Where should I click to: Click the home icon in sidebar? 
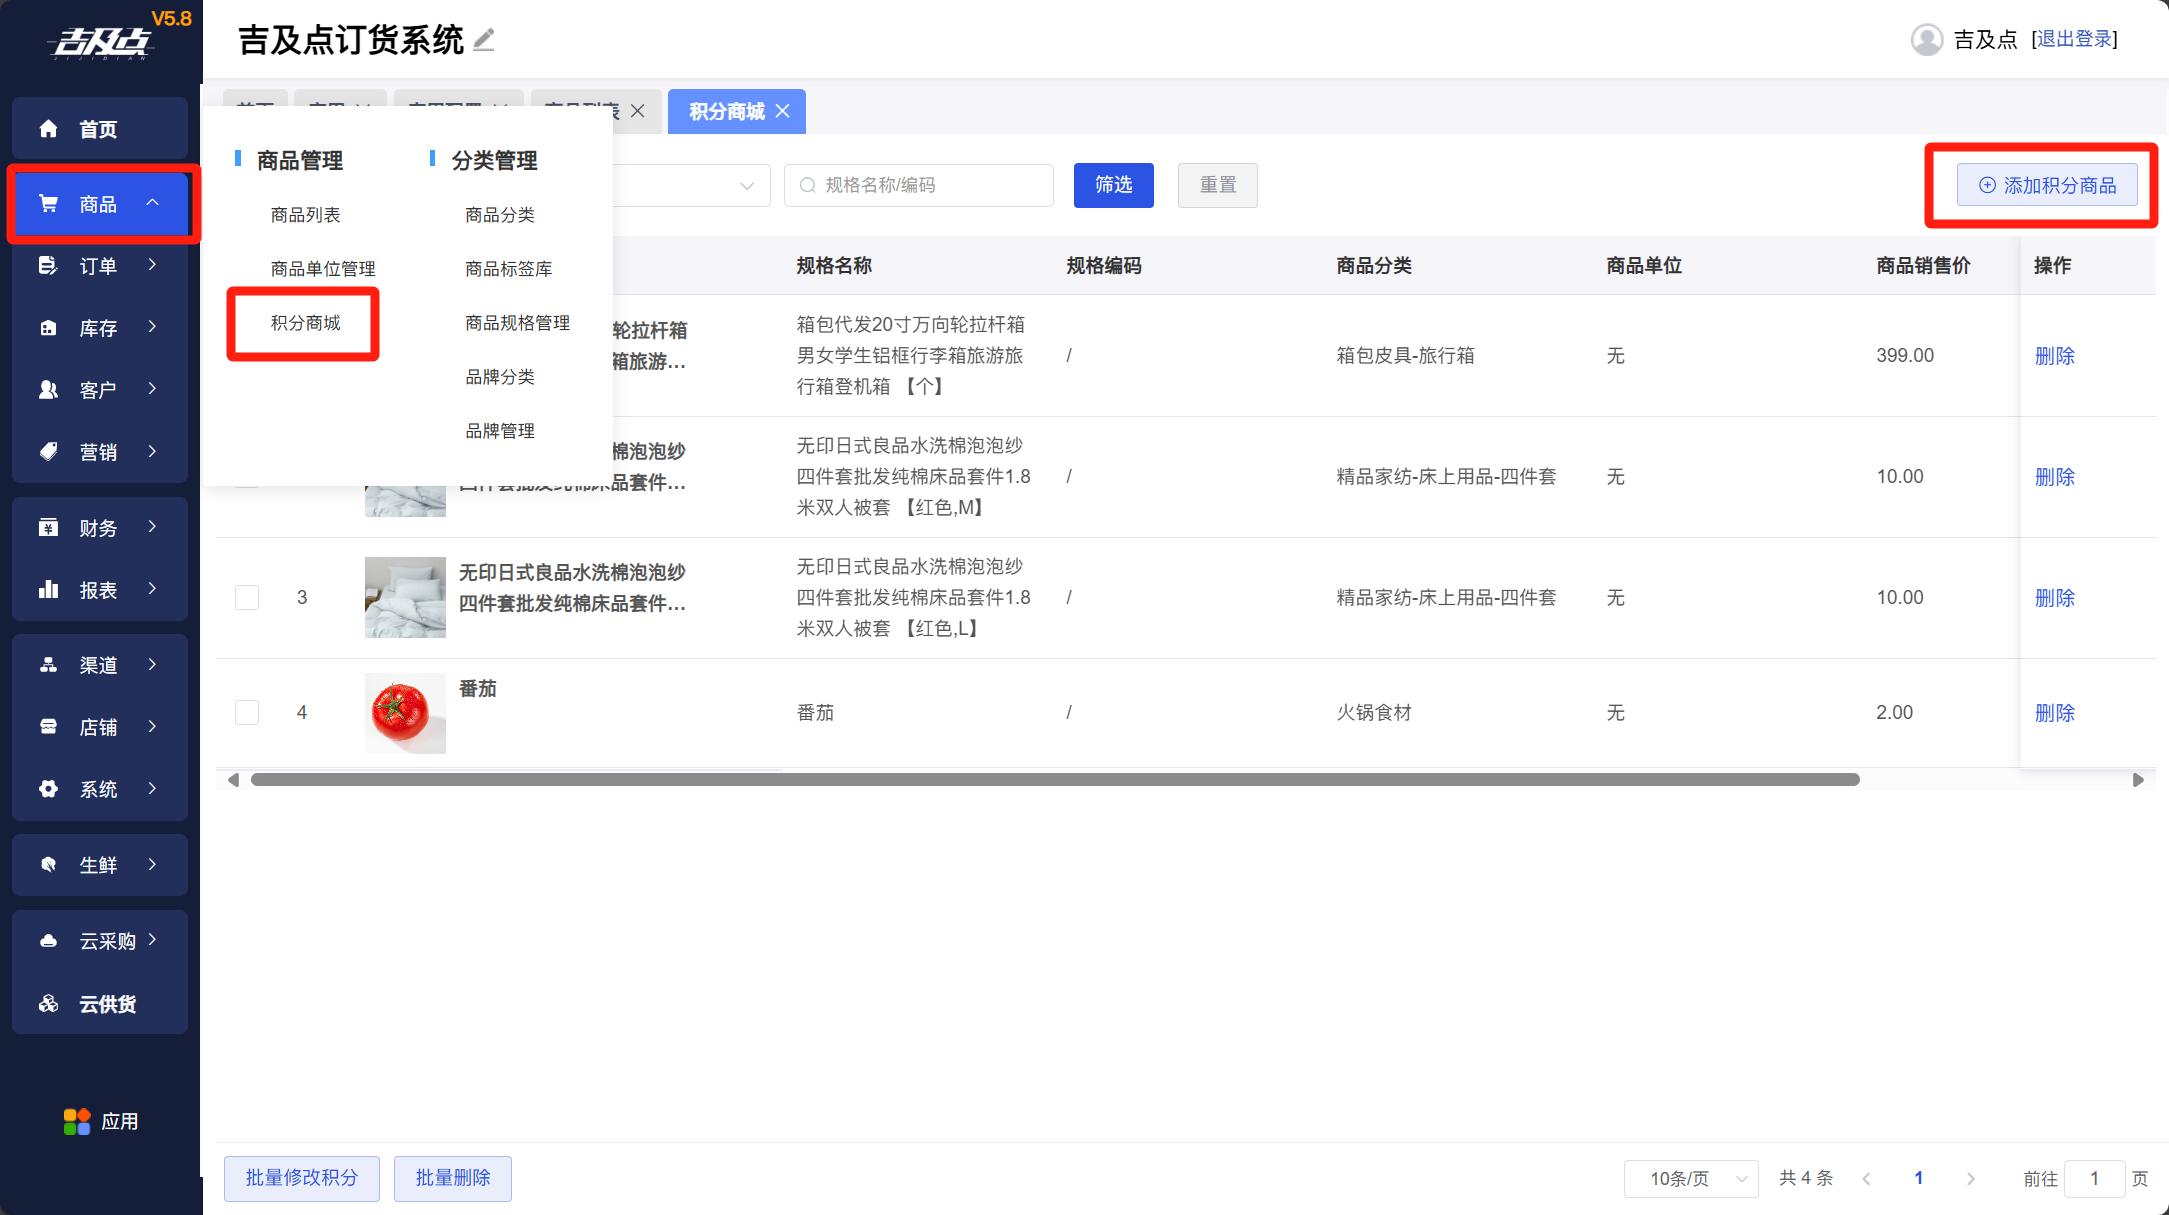tap(48, 129)
